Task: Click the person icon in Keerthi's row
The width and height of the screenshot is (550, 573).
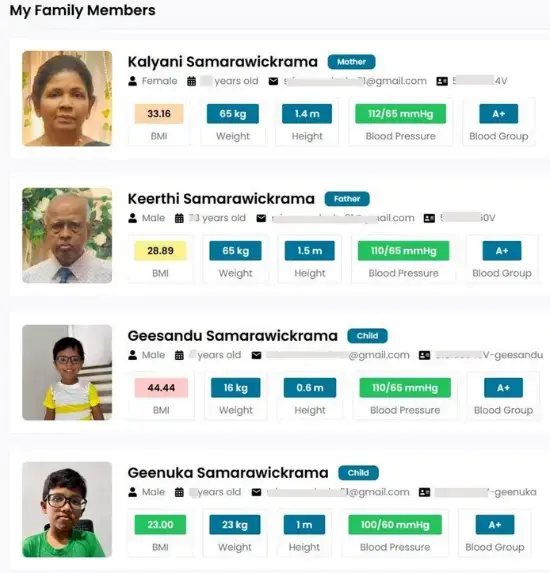Action: [x=133, y=218]
